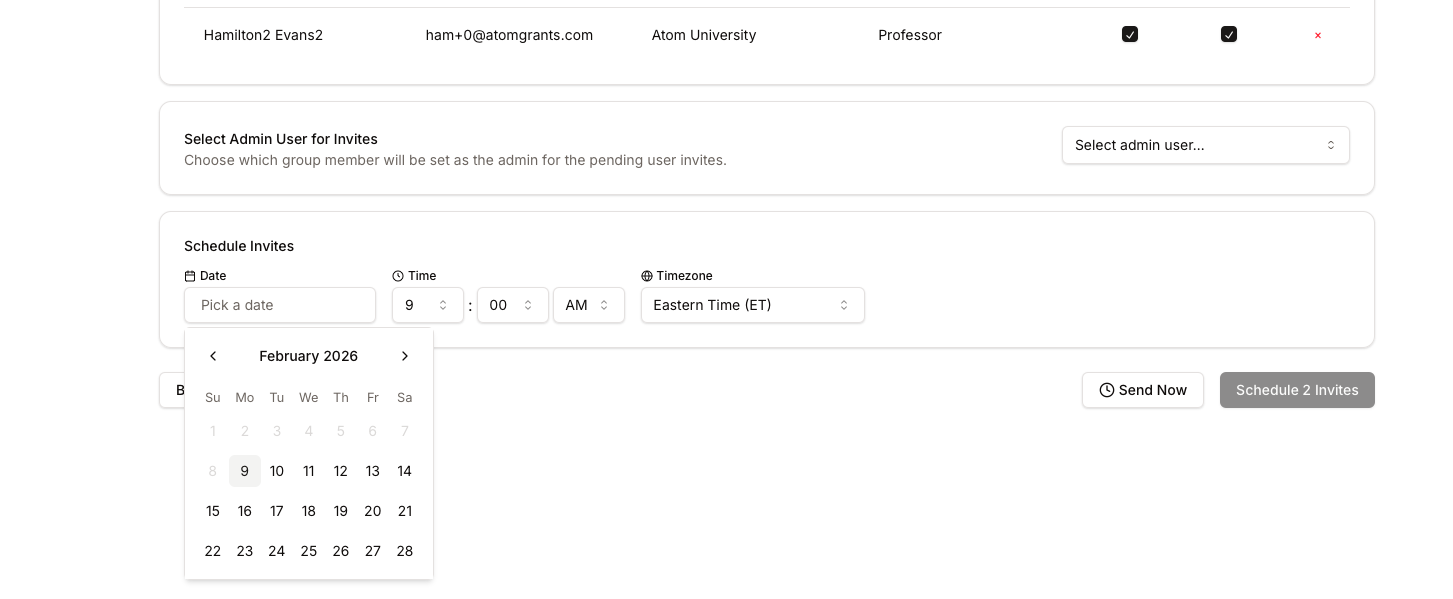Open the minutes dropdown showing 00

(512, 305)
